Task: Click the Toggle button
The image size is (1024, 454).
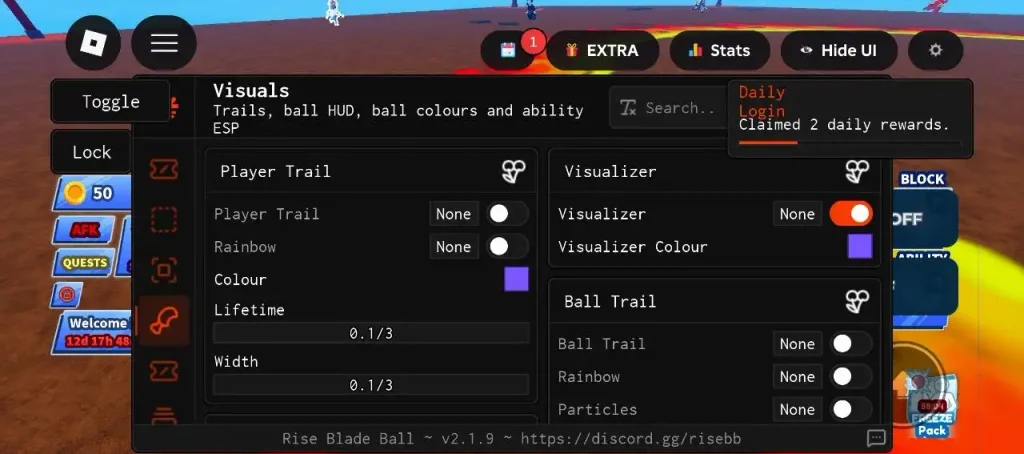Action: click(x=110, y=101)
